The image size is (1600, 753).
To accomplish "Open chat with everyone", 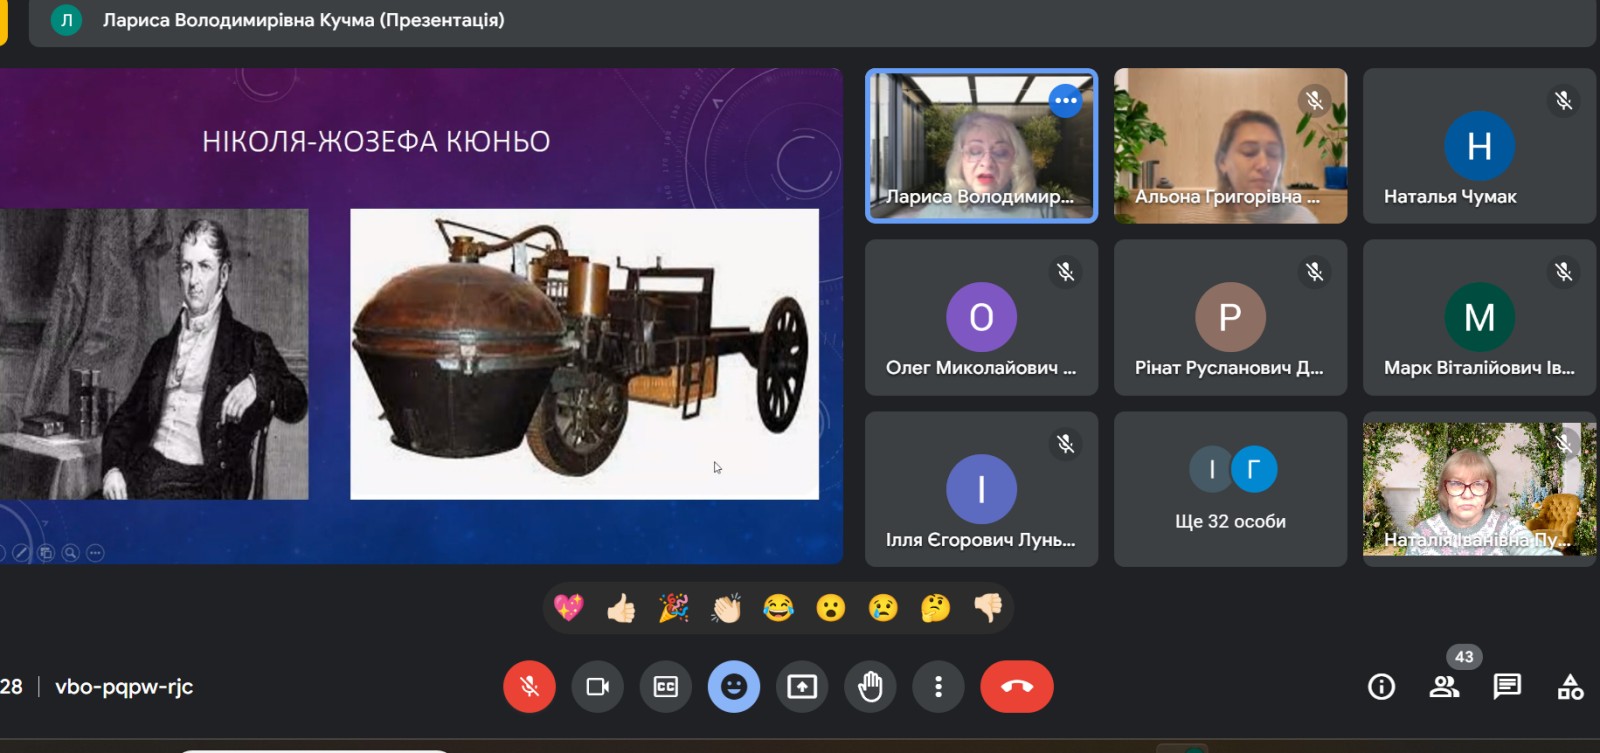I will point(1507,687).
